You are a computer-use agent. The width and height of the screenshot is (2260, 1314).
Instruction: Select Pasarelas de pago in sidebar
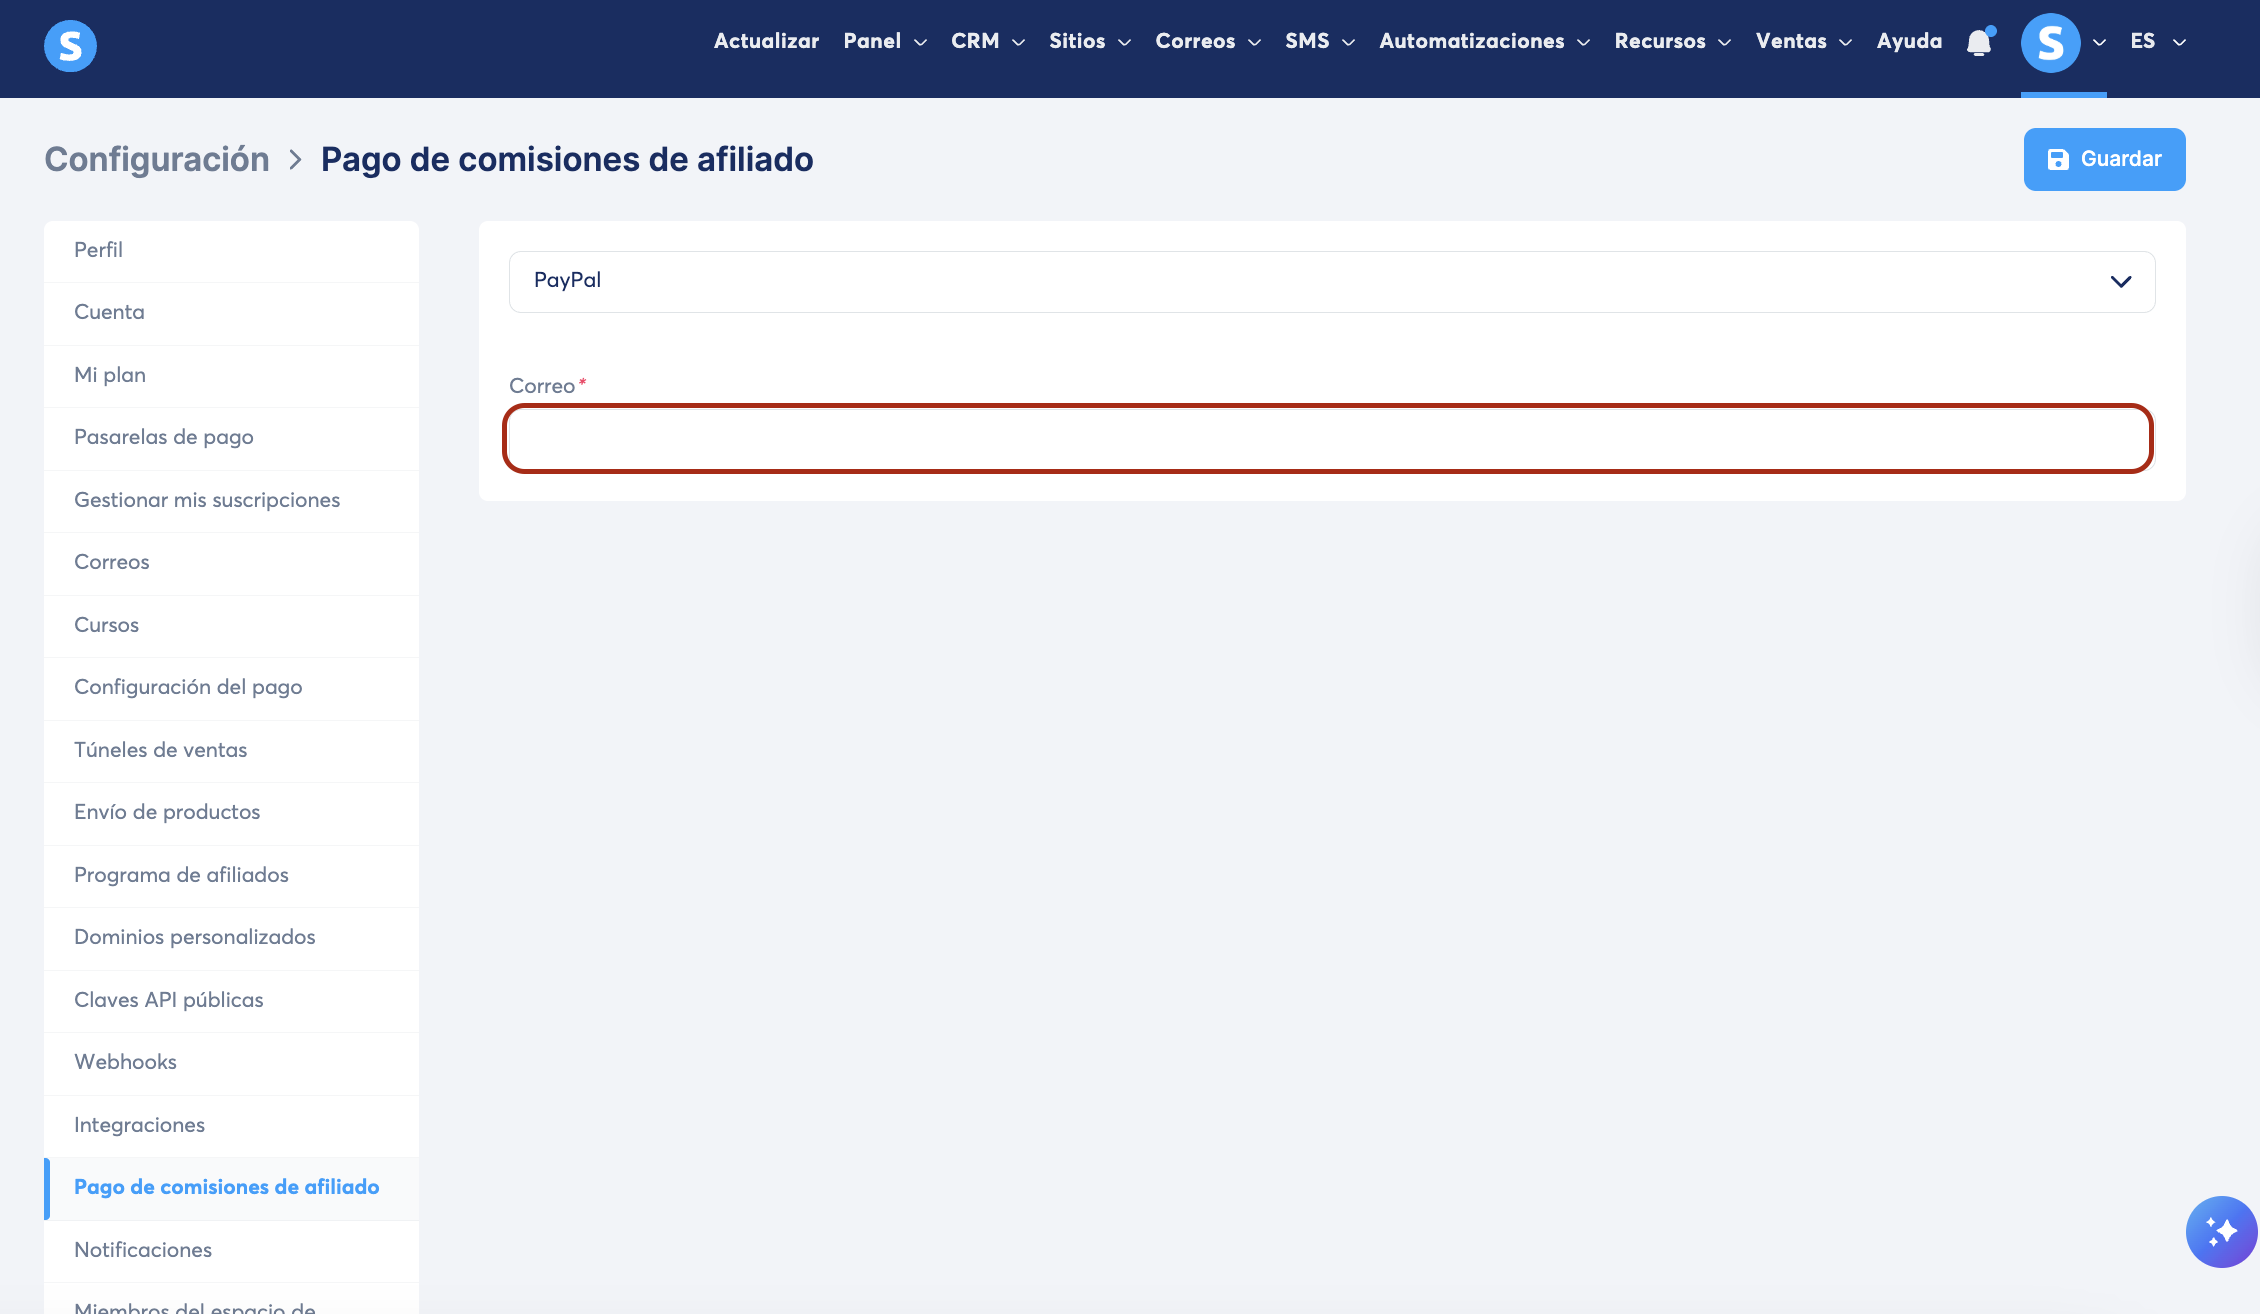click(164, 437)
